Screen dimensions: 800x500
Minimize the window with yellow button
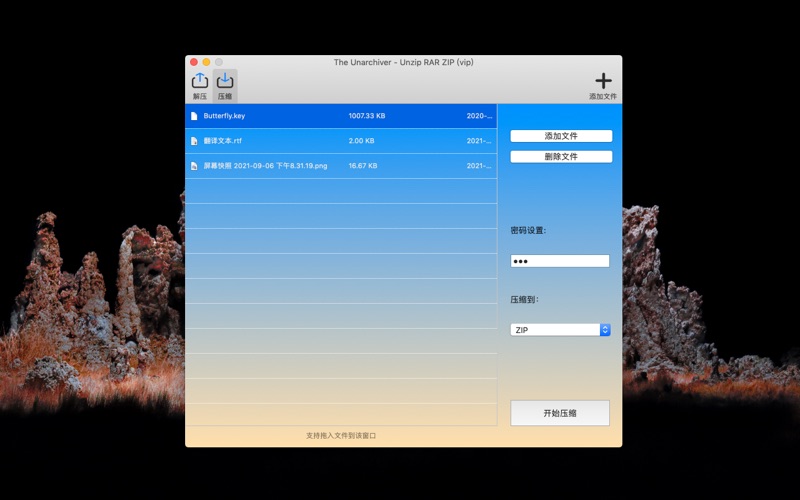pos(206,62)
